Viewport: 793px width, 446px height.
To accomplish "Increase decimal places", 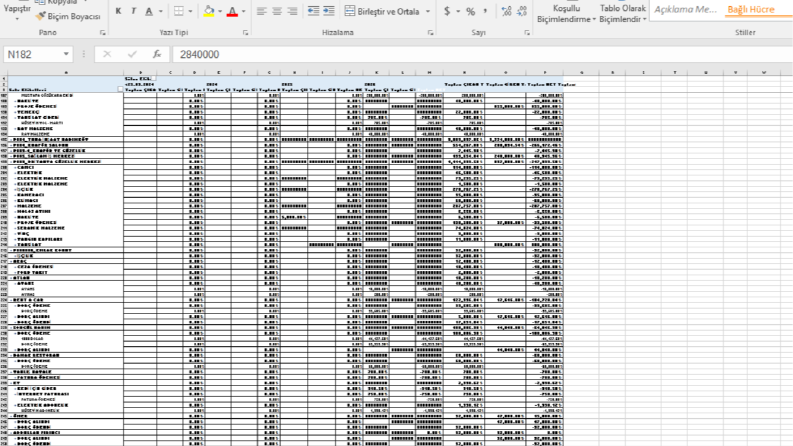I will click(506, 11).
